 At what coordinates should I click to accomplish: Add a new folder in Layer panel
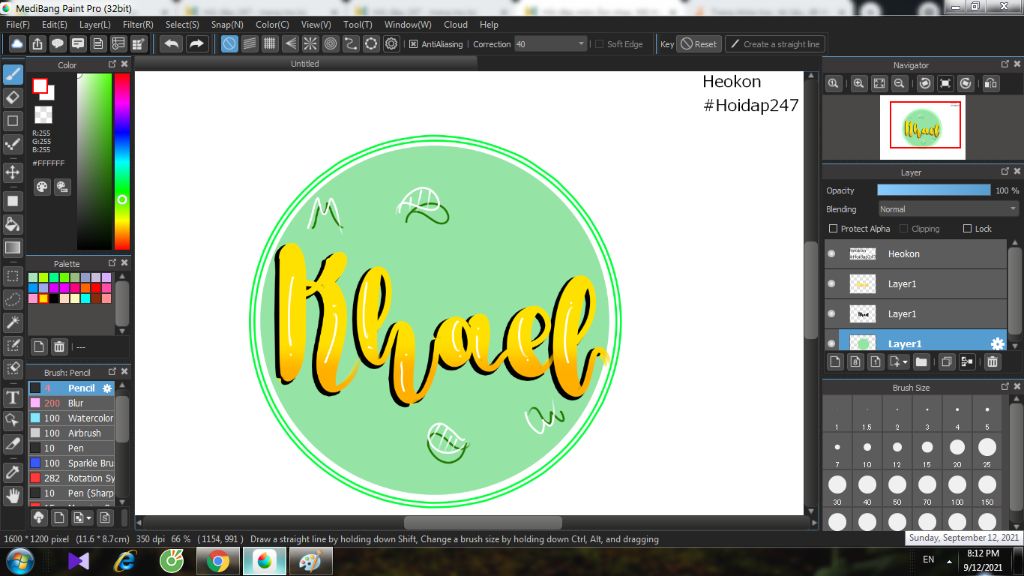[x=921, y=362]
